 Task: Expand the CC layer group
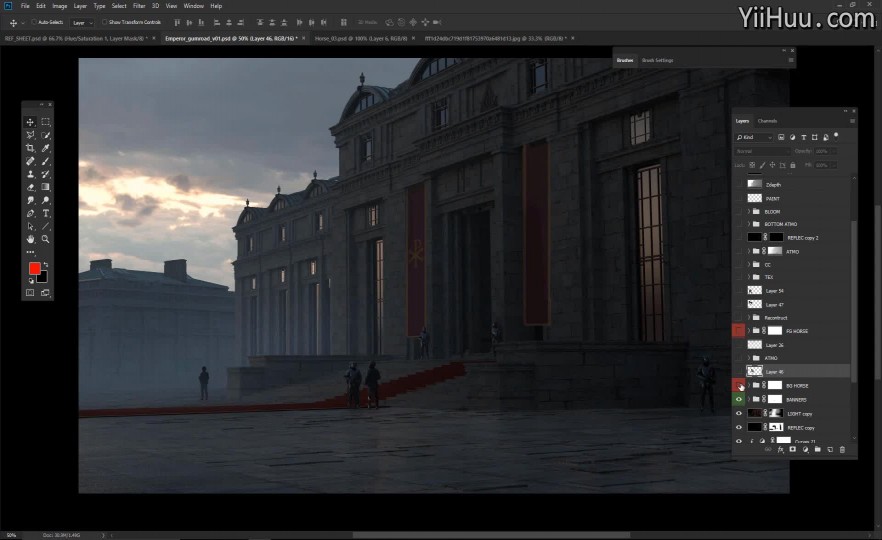[x=749, y=264]
